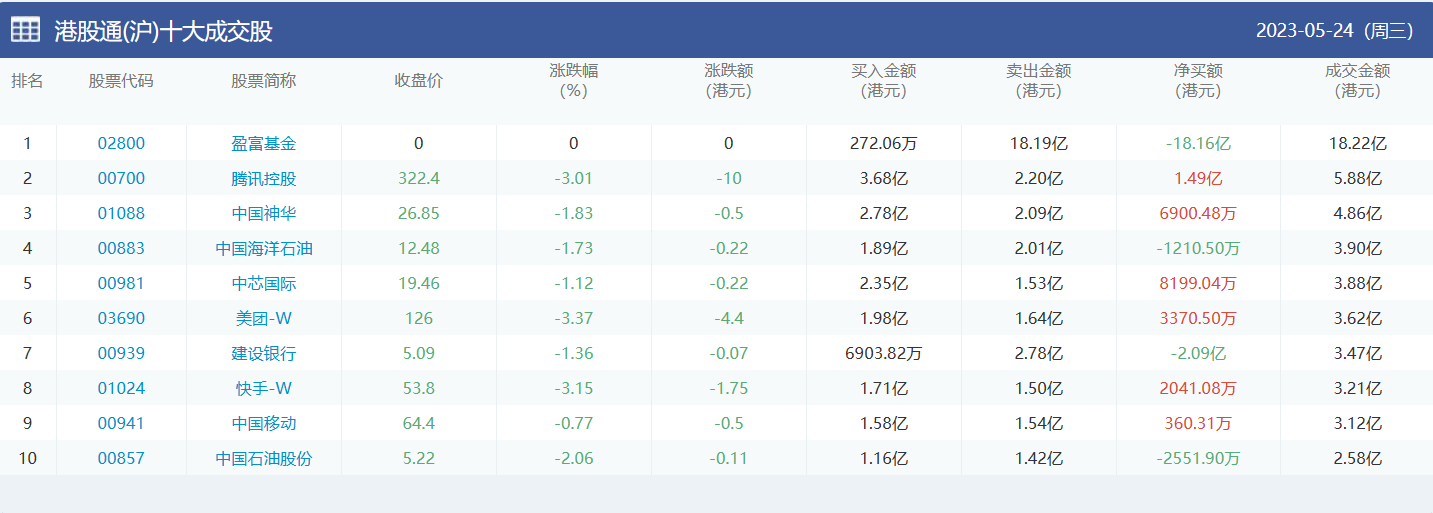
Task: Open 中国海洋石油 stock page
Action: 264,249
